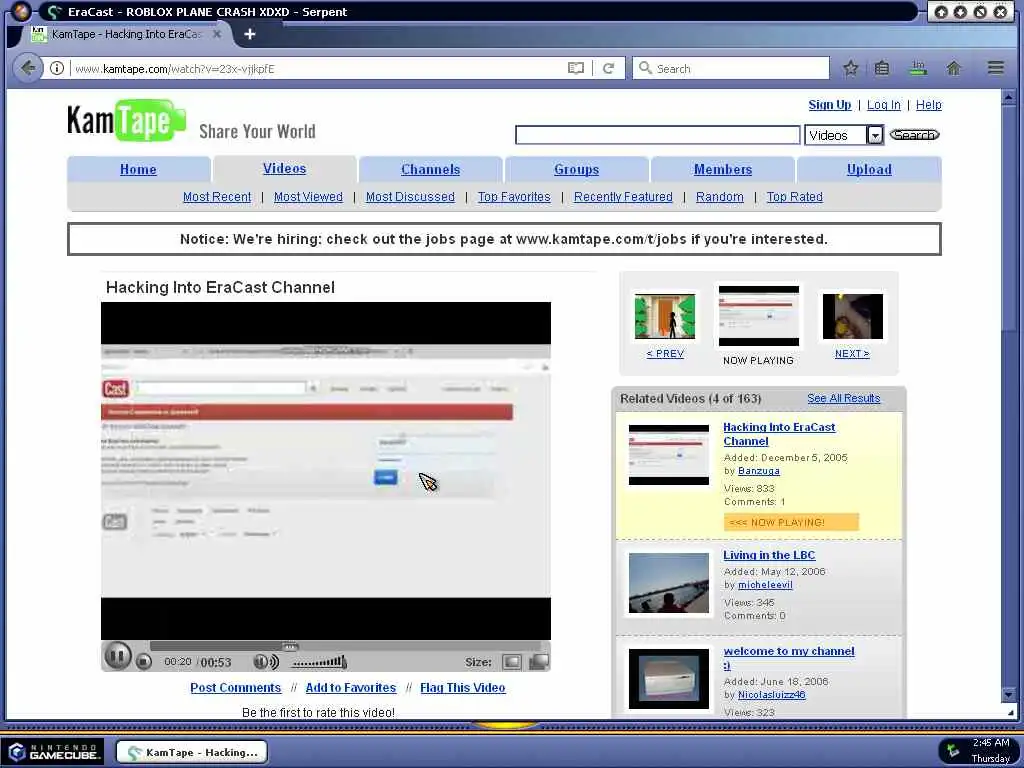Open the Most Recent link
Viewport: 1024px width, 768px height.
coord(217,197)
